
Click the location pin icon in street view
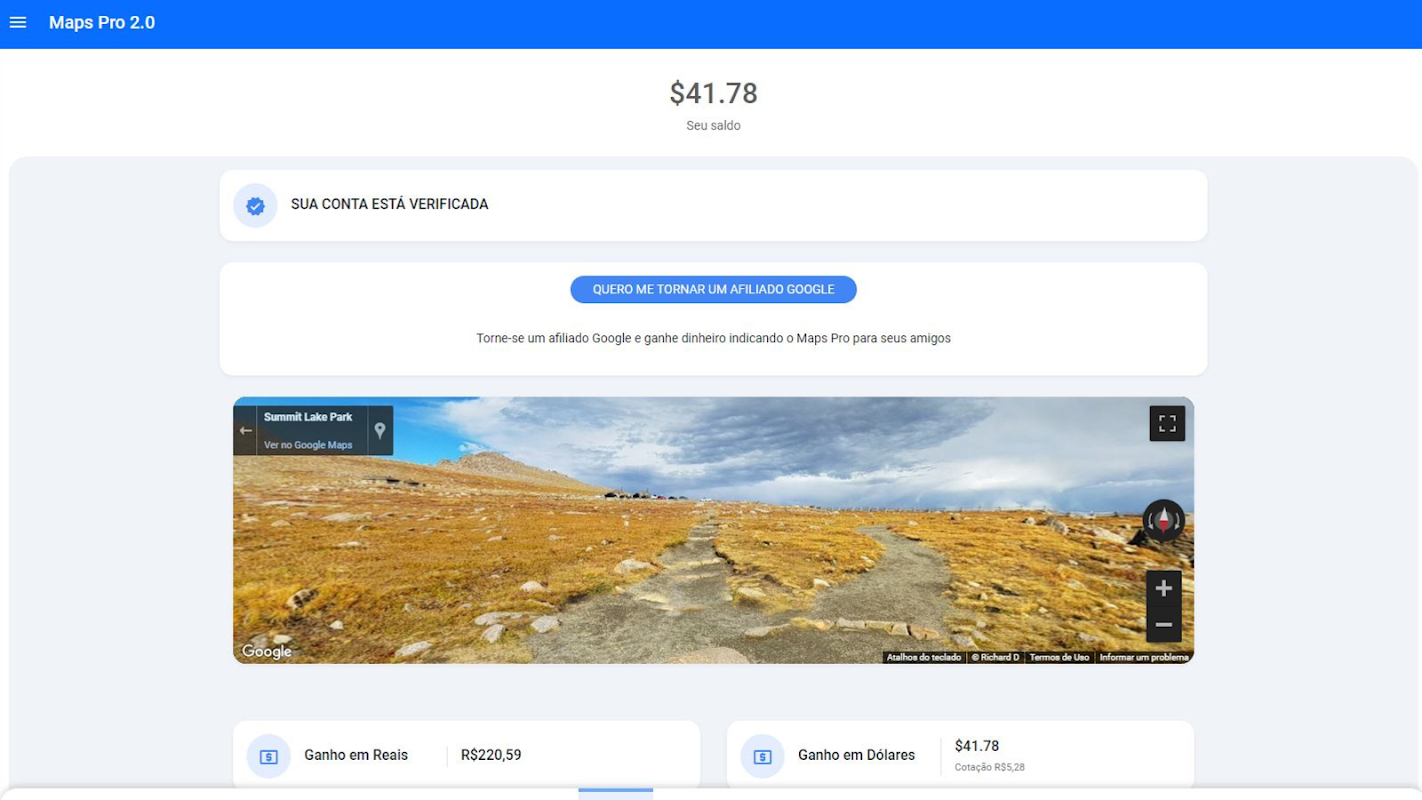point(380,431)
